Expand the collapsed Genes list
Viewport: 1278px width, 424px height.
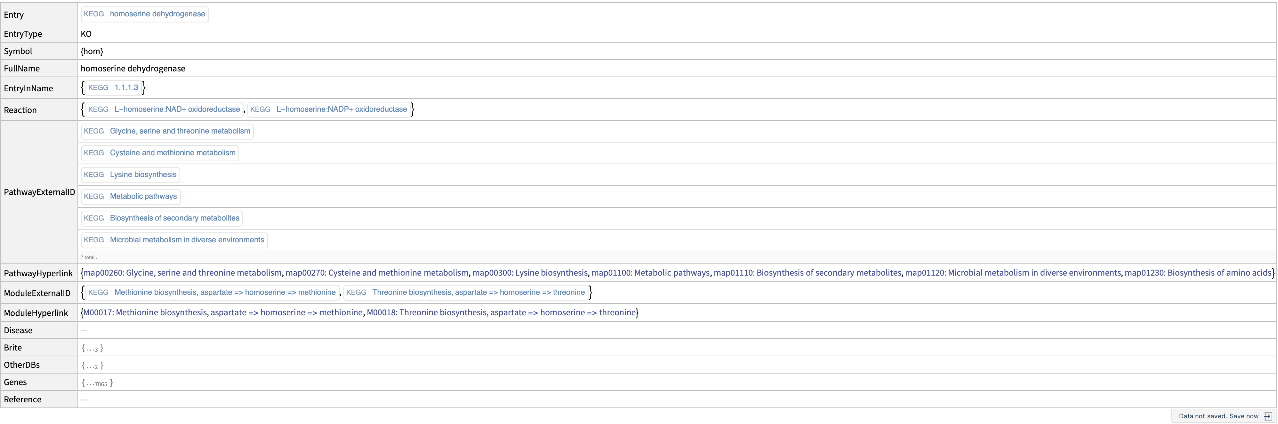(x=96, y=382)
